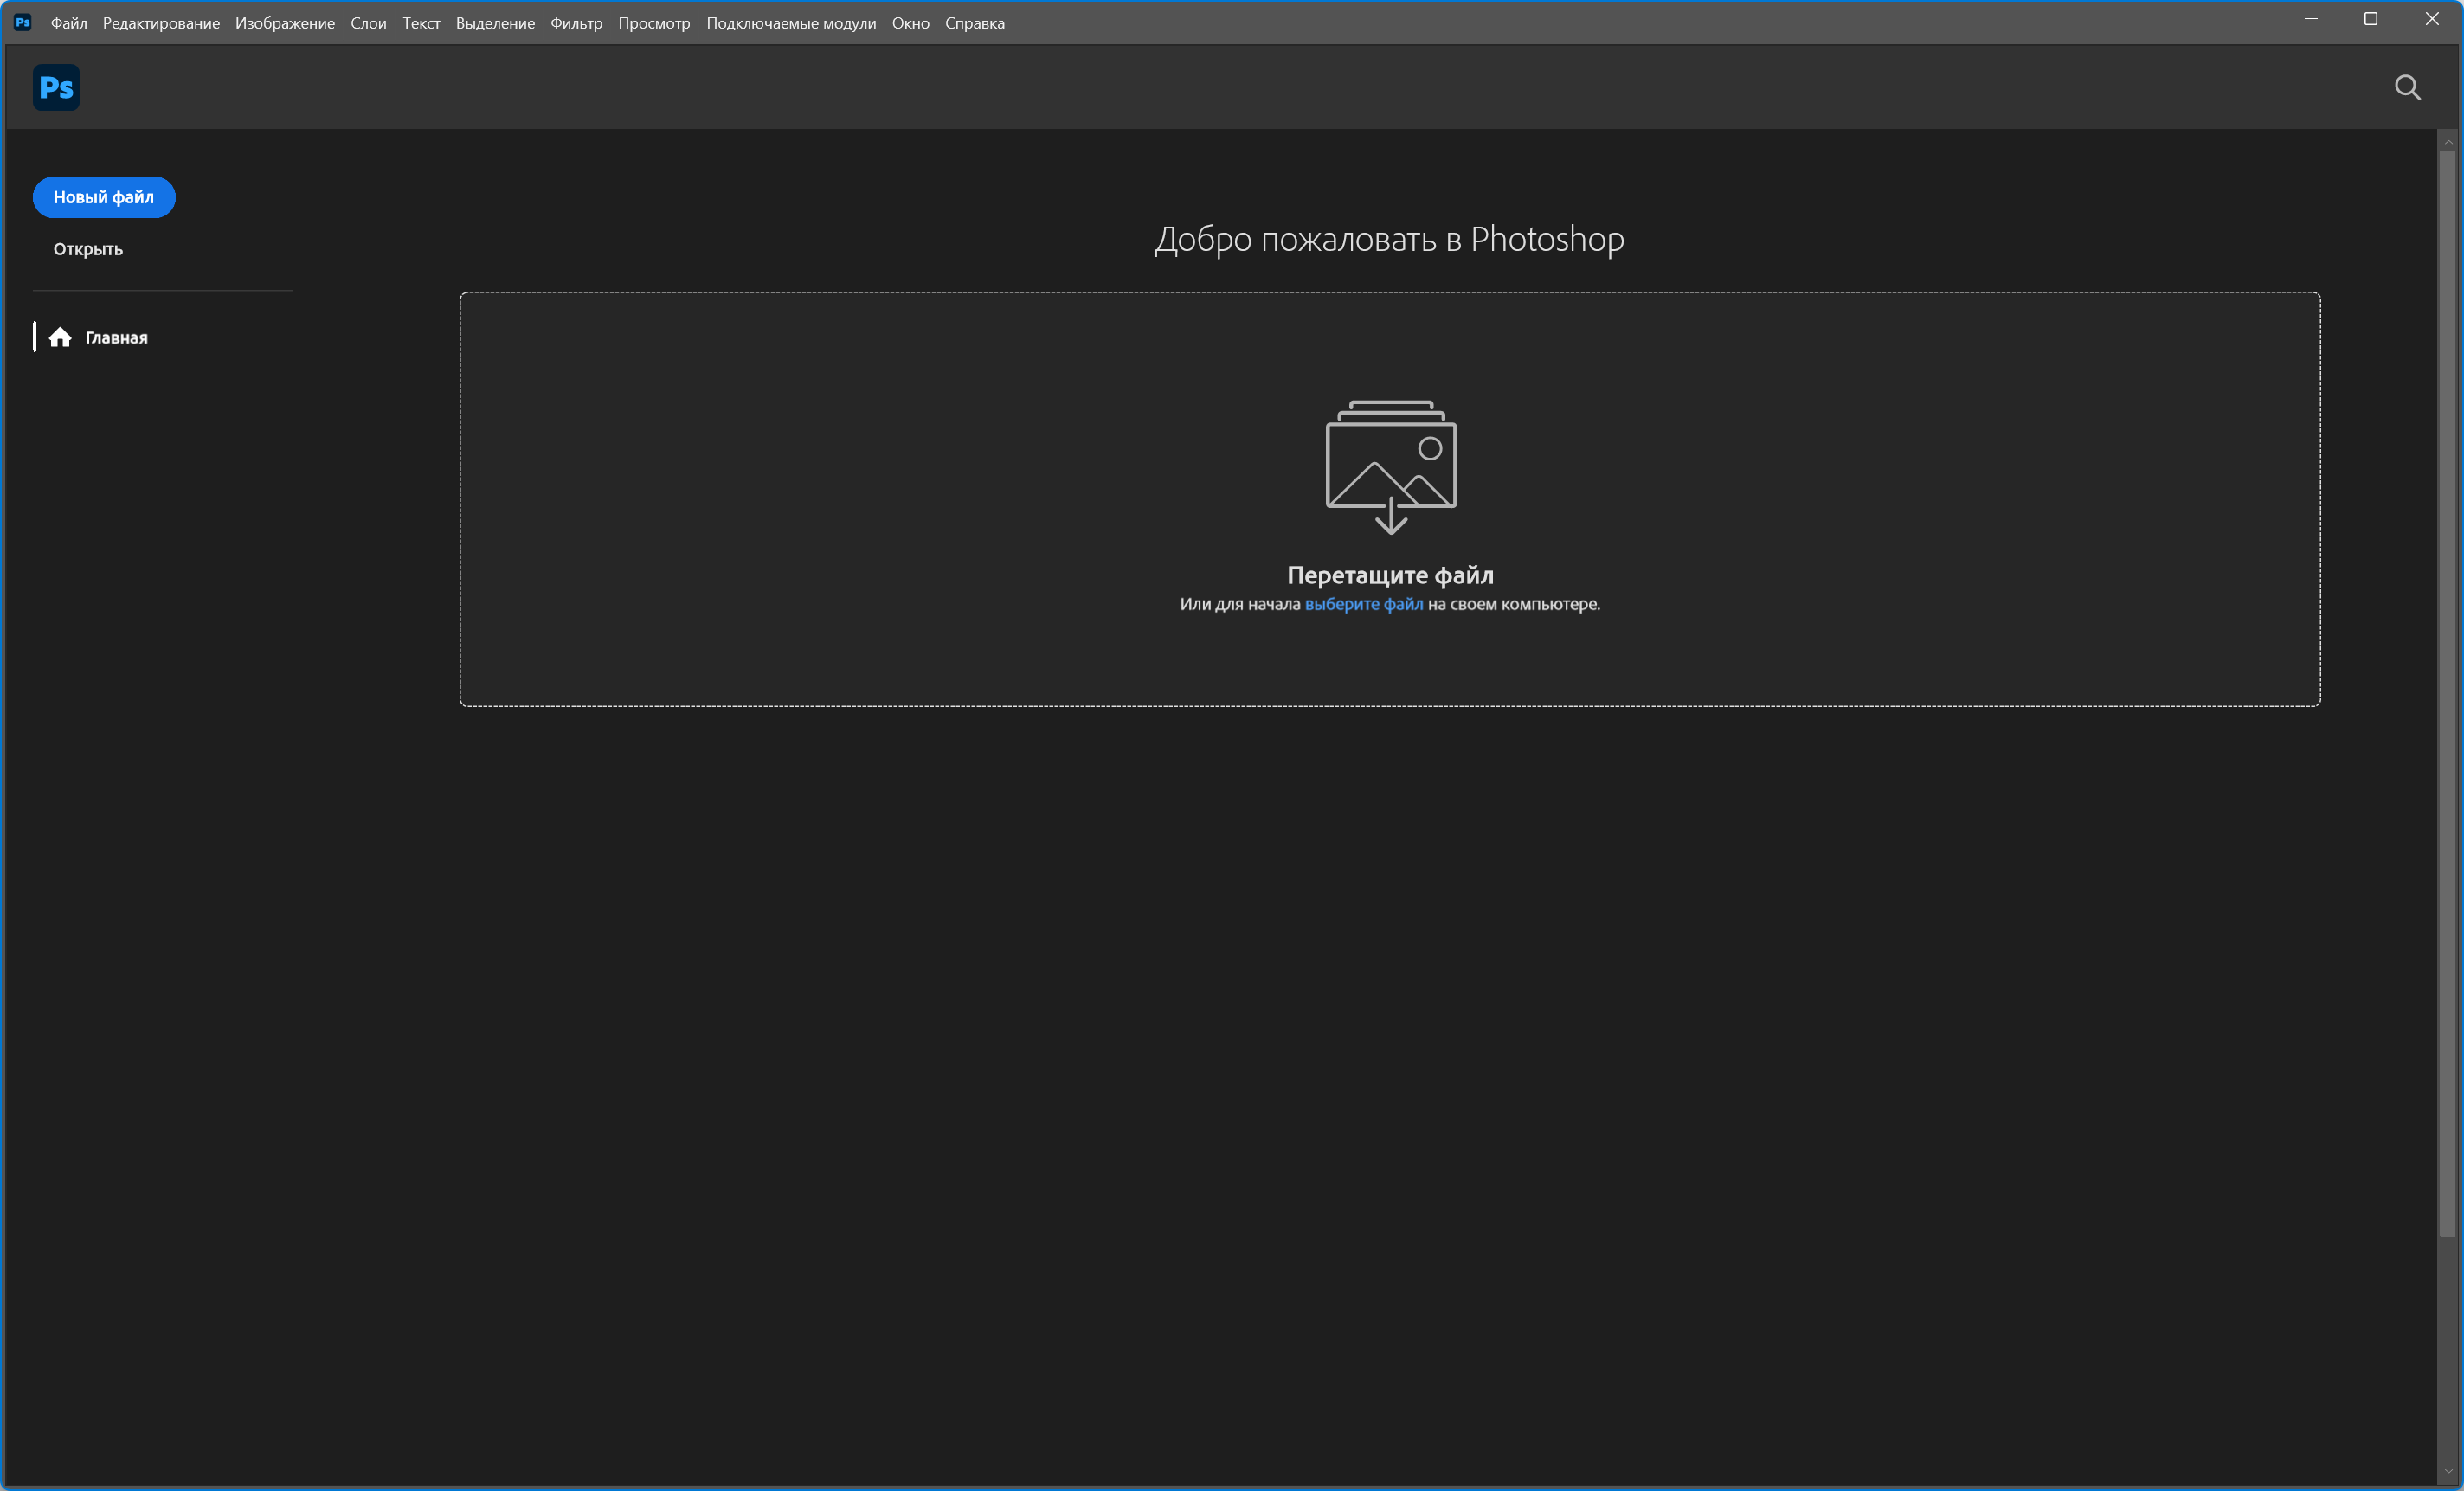The image size is (2464, 1491).
Task: Click the drag-and-drop image icon
Action: pyautogui.click(x=1390, y=466)
